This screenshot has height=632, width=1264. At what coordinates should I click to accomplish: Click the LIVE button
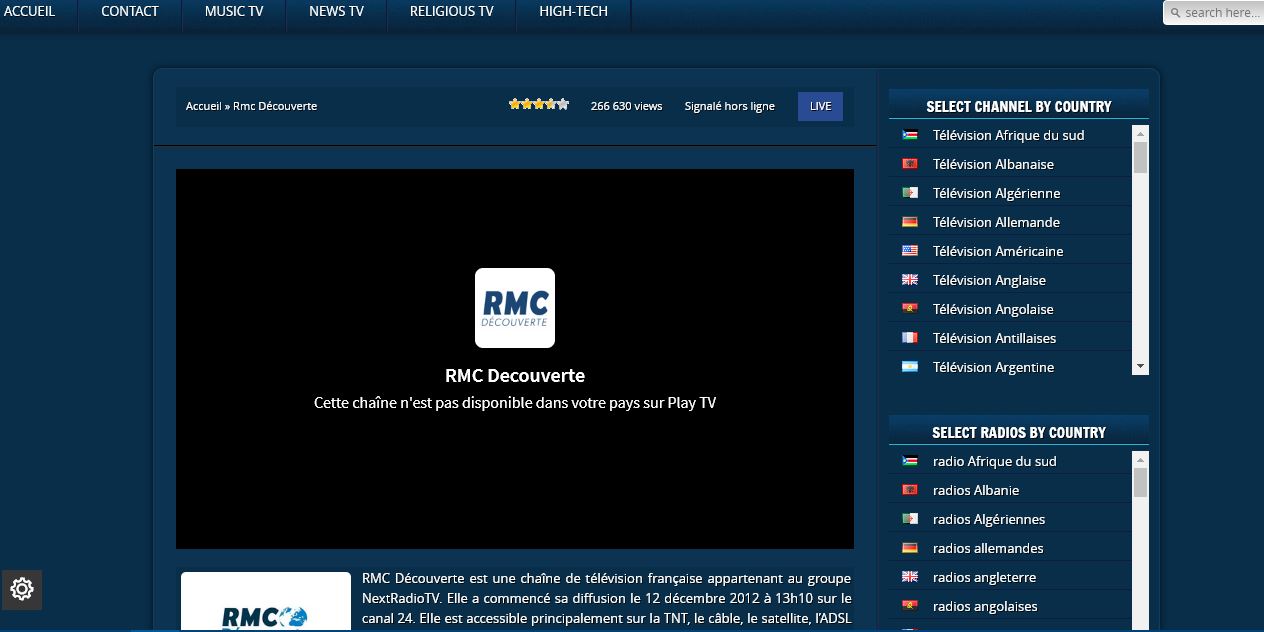(x=820, y=106)
